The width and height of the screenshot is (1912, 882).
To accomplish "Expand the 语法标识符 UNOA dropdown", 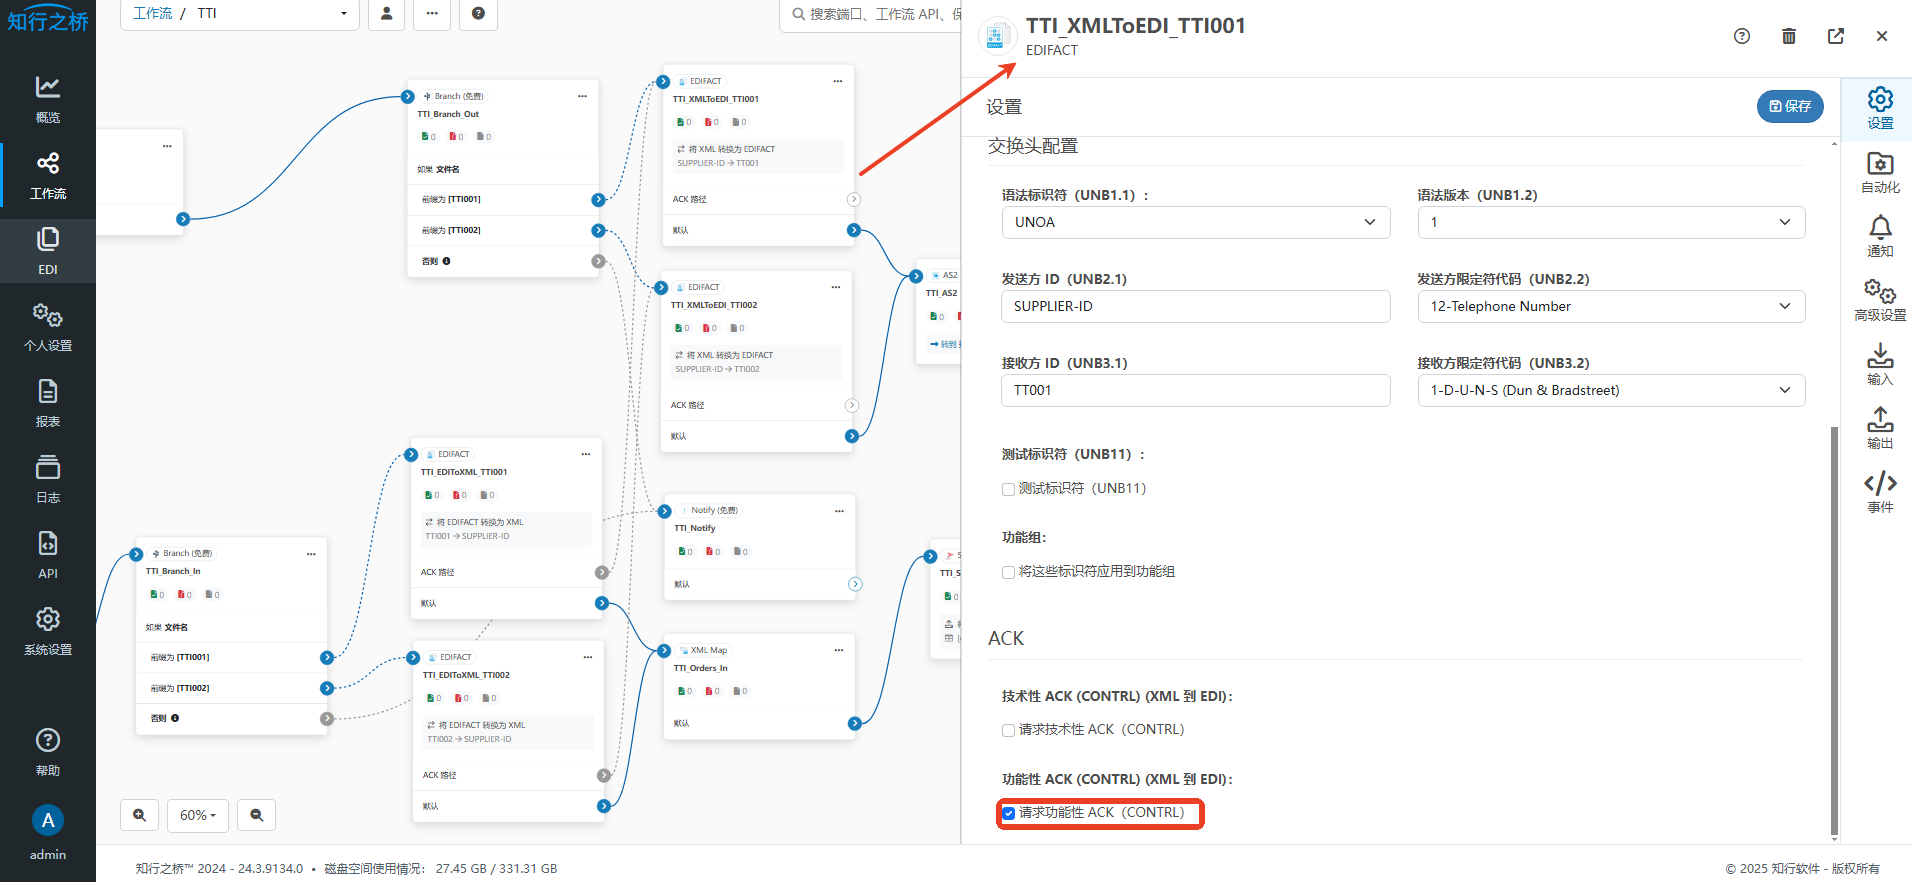I will click(x=1195, y=222).
